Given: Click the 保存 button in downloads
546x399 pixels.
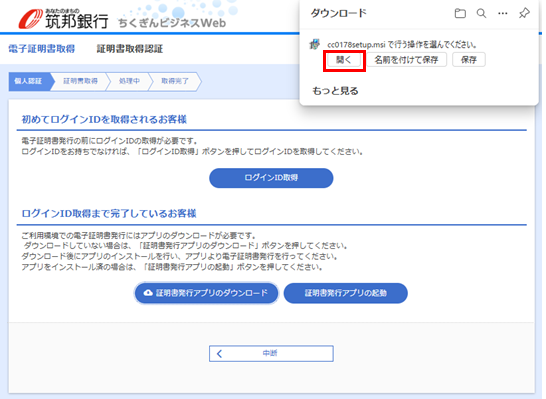Looking at the screenshot, I should click(x=469, y=60).
